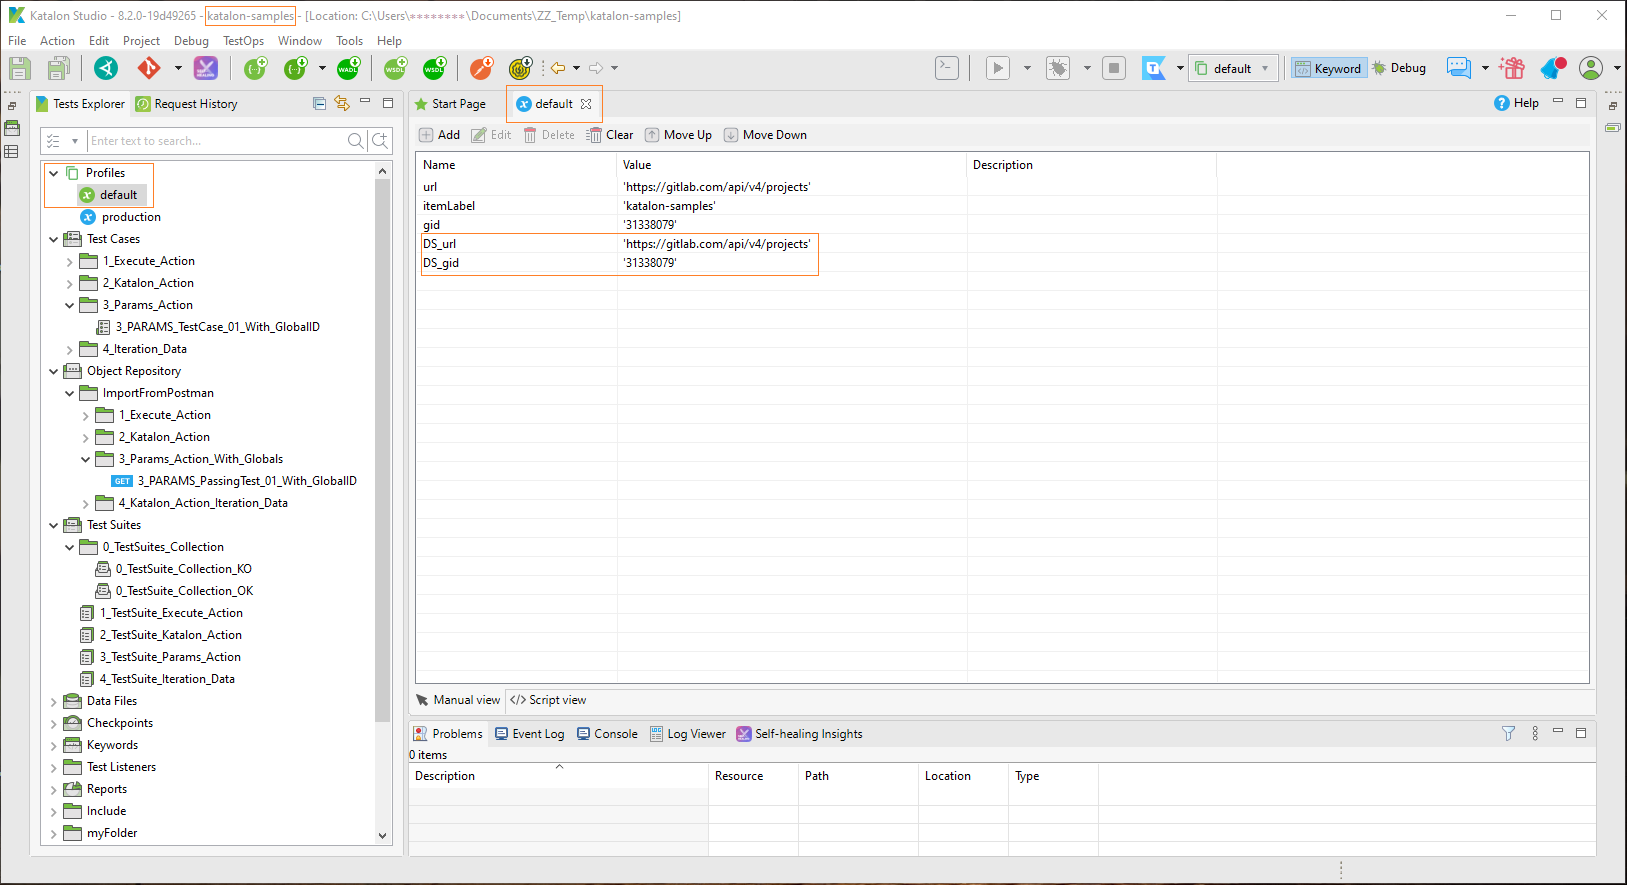Collapse the Test Suites tree folder
This screenshot has height=885, width=1627.
[x=54, y=525]
